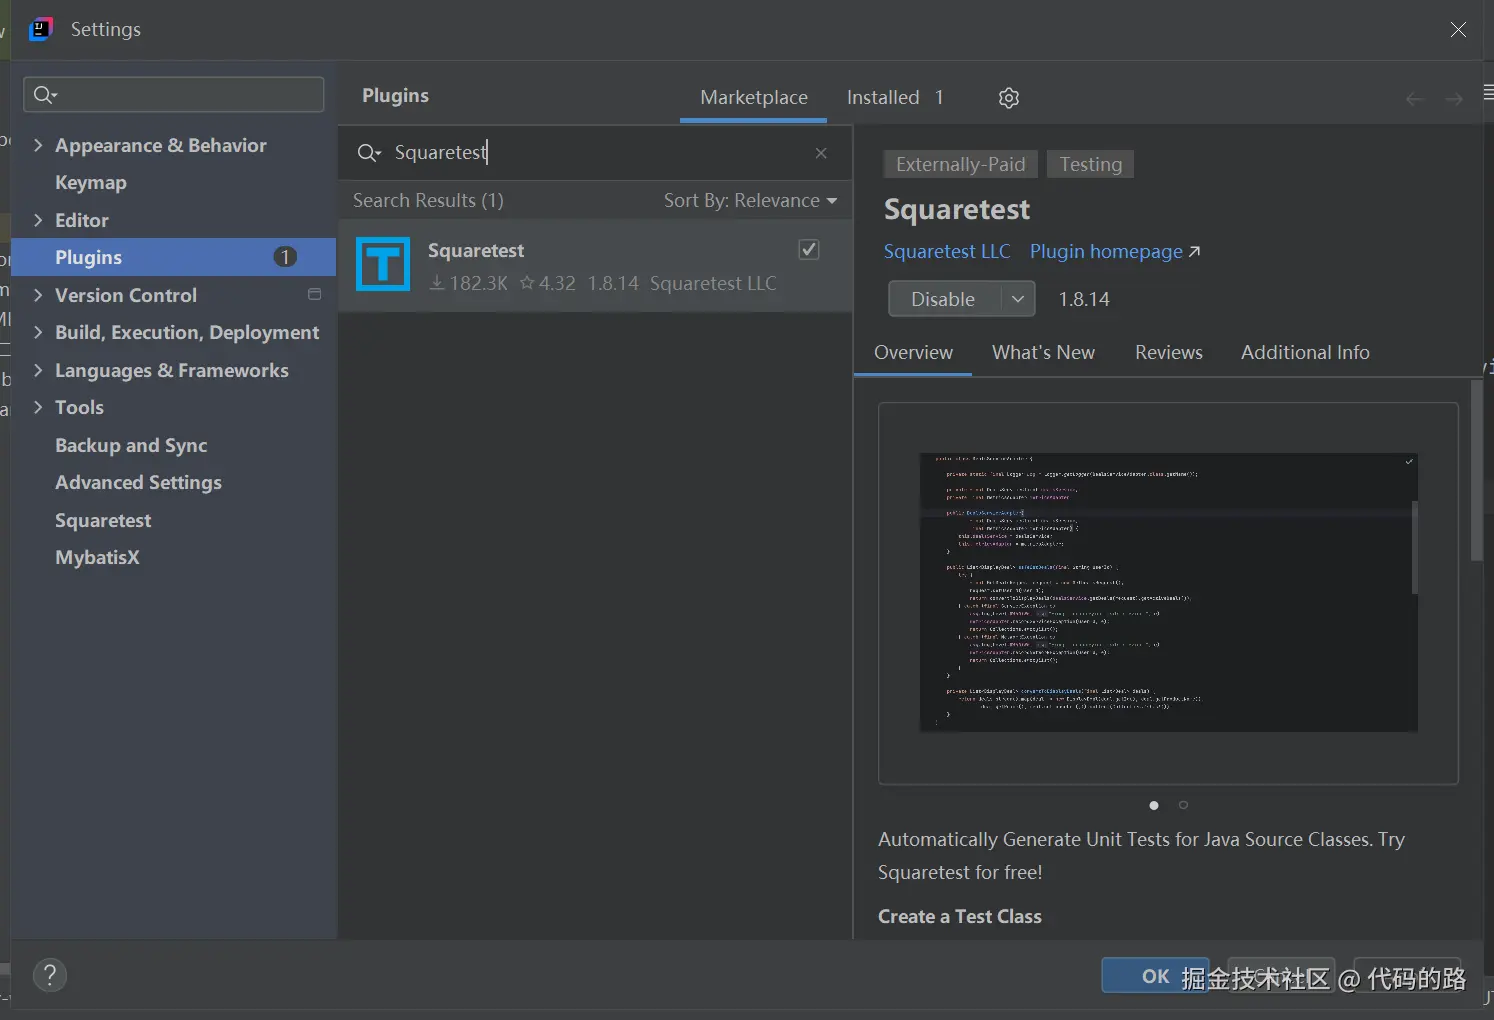Click the plugin screenshot preview thumbnail

point(1168,593)
